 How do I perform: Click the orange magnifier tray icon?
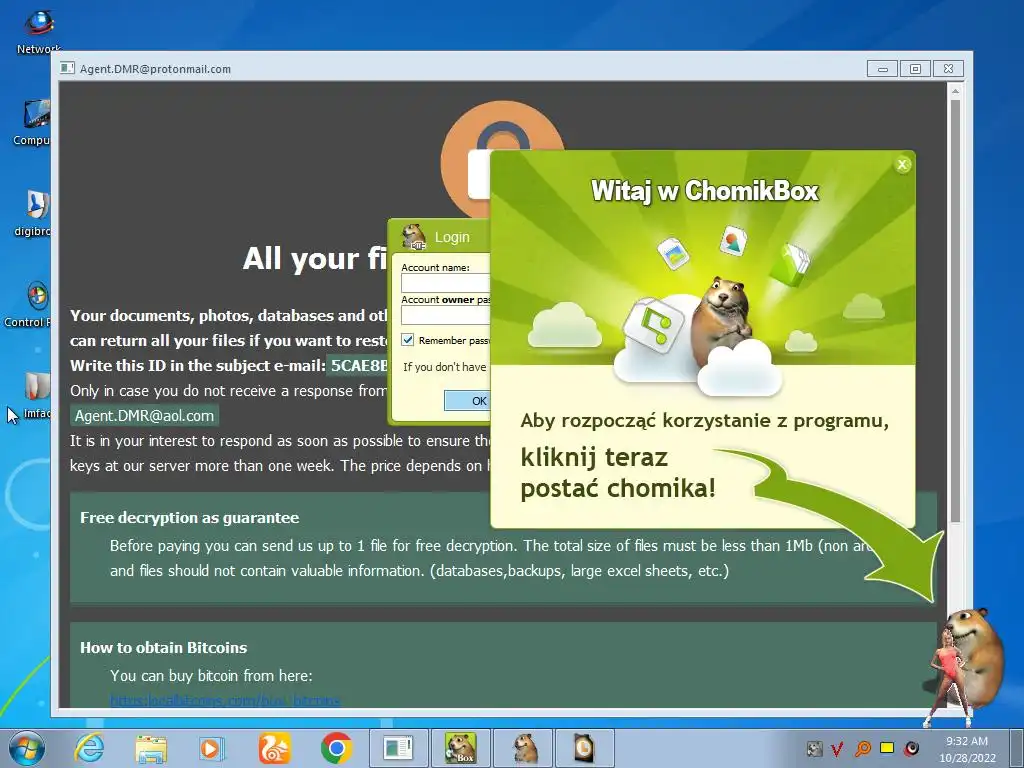[862, 748]
